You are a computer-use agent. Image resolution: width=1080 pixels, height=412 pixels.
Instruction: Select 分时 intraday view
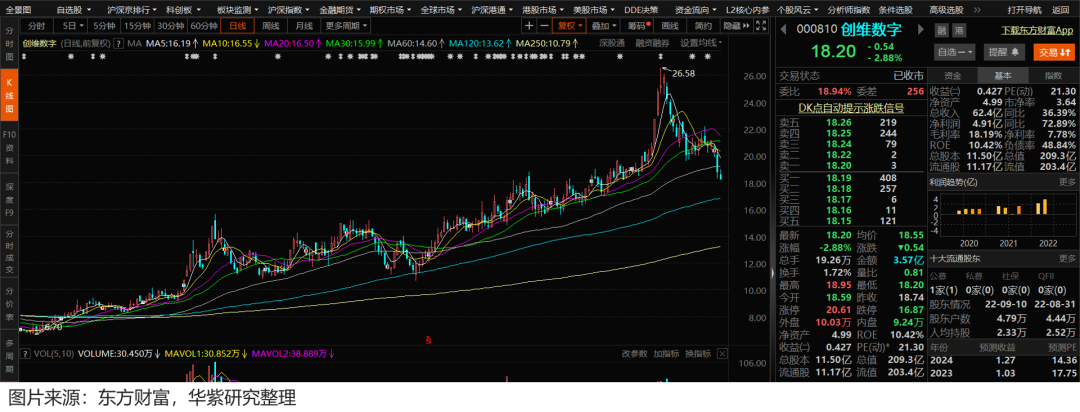(x=37, y=25)
